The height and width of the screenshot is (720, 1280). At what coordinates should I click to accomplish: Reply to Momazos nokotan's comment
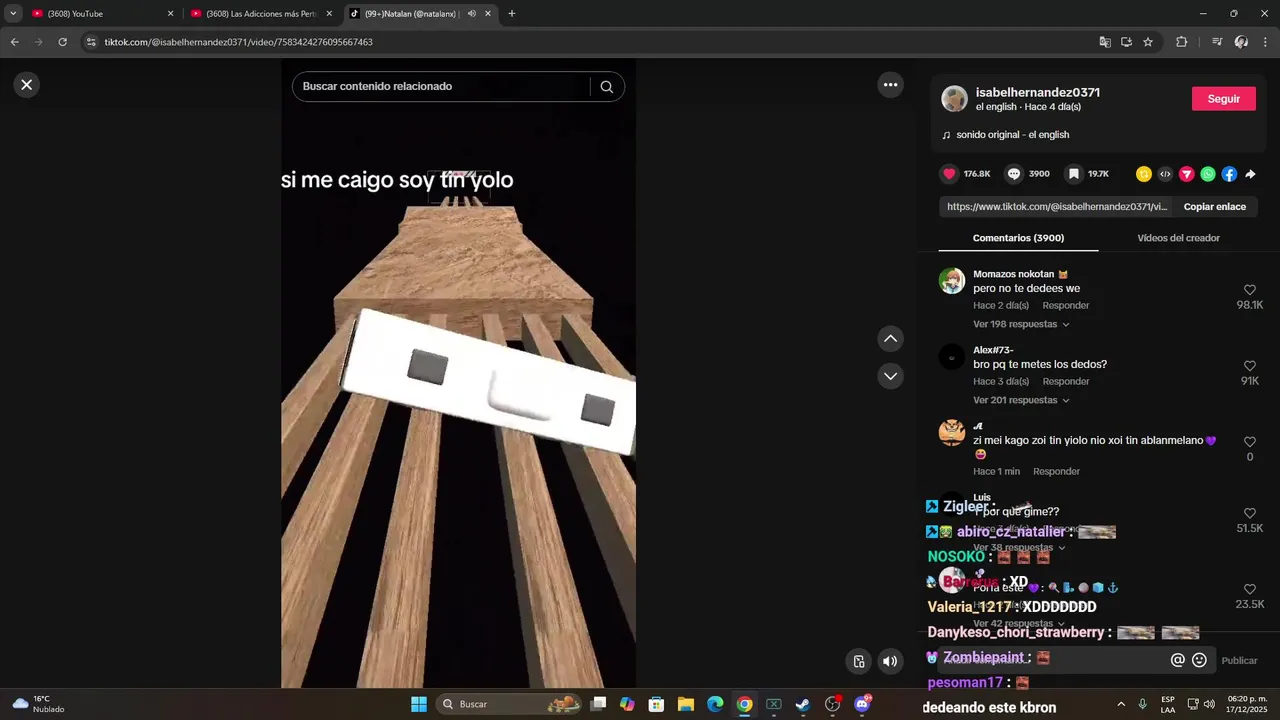[1065, 305]
